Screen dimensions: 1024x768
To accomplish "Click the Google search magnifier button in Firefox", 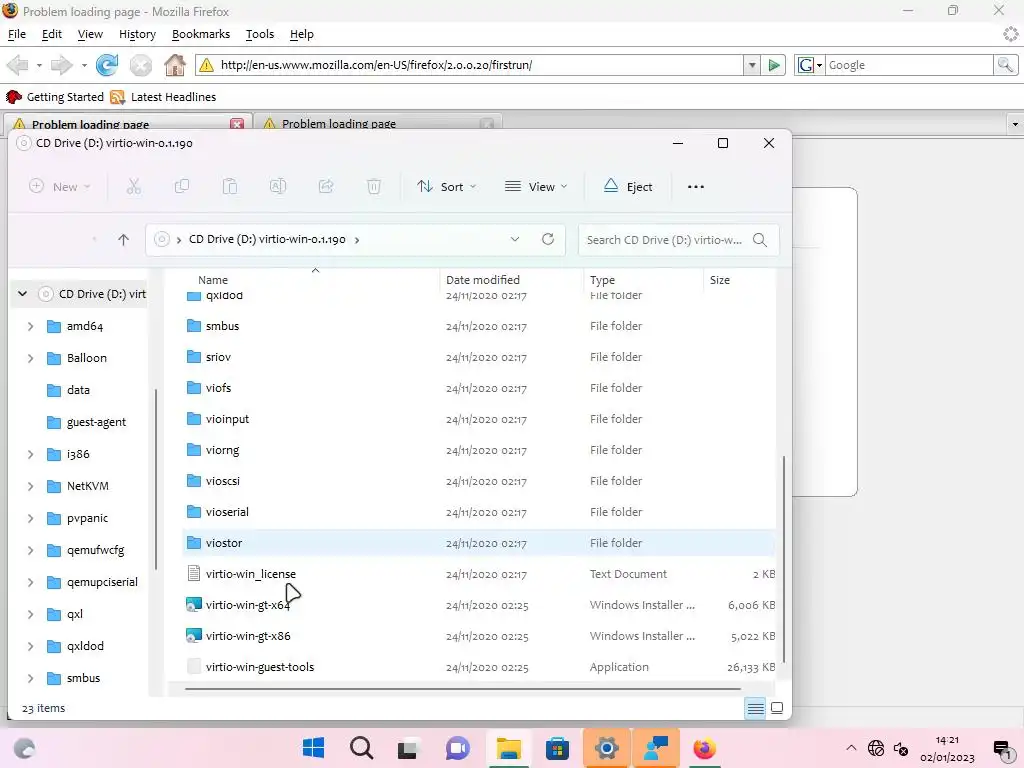I will (x=1005, y=65).
